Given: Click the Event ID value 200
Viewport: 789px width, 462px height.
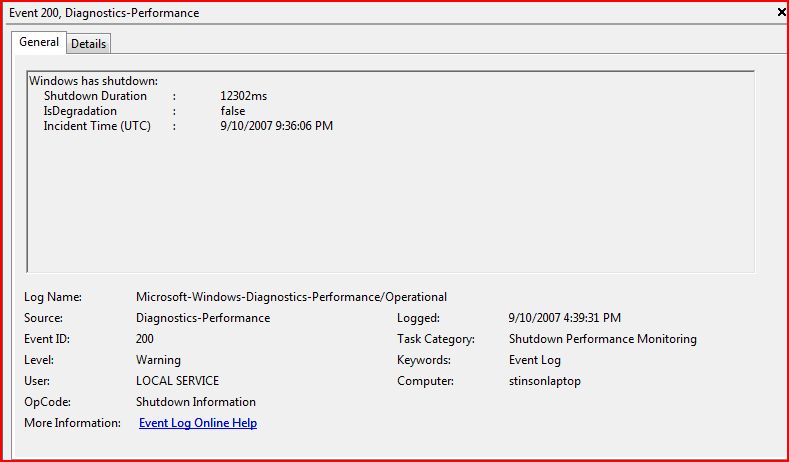Looking at the screenshot, I should [x=145, y=339].
